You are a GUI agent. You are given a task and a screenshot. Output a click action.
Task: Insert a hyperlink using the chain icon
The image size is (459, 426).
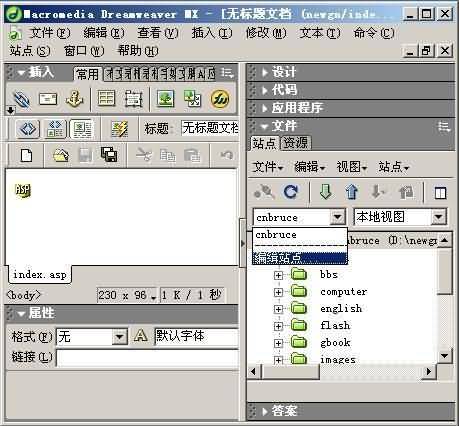(22, 99)
